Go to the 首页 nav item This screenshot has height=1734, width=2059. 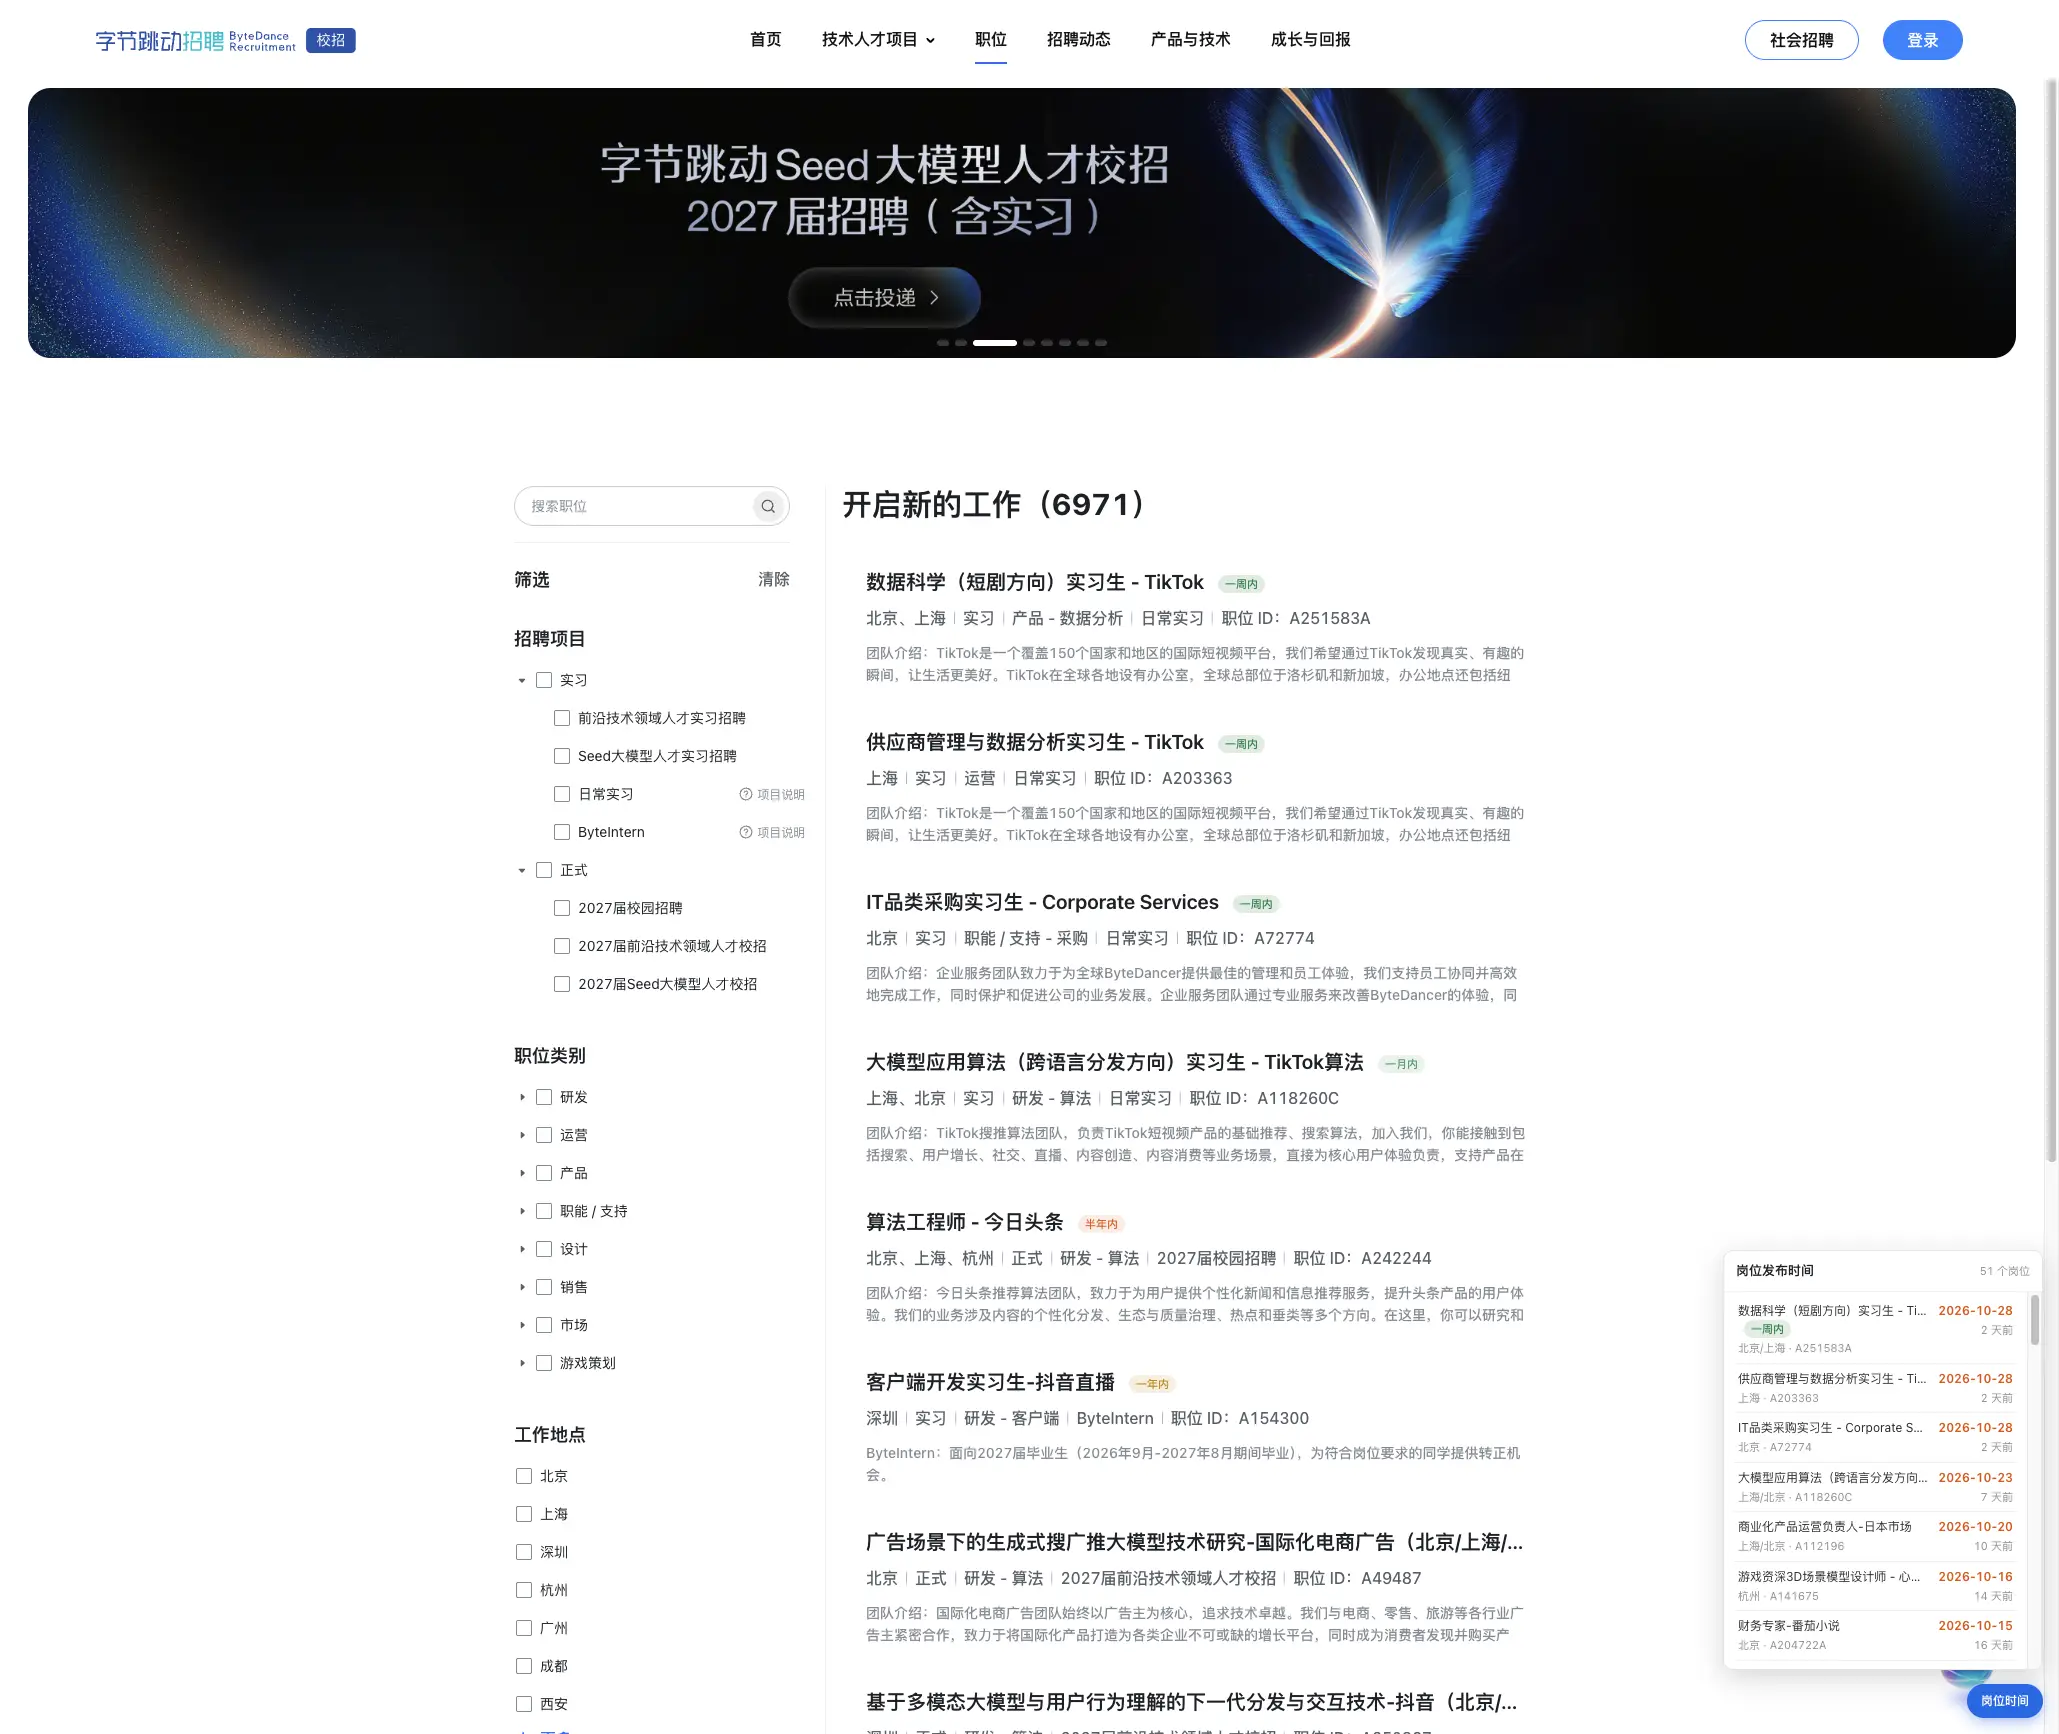click(x=765, y=39)
